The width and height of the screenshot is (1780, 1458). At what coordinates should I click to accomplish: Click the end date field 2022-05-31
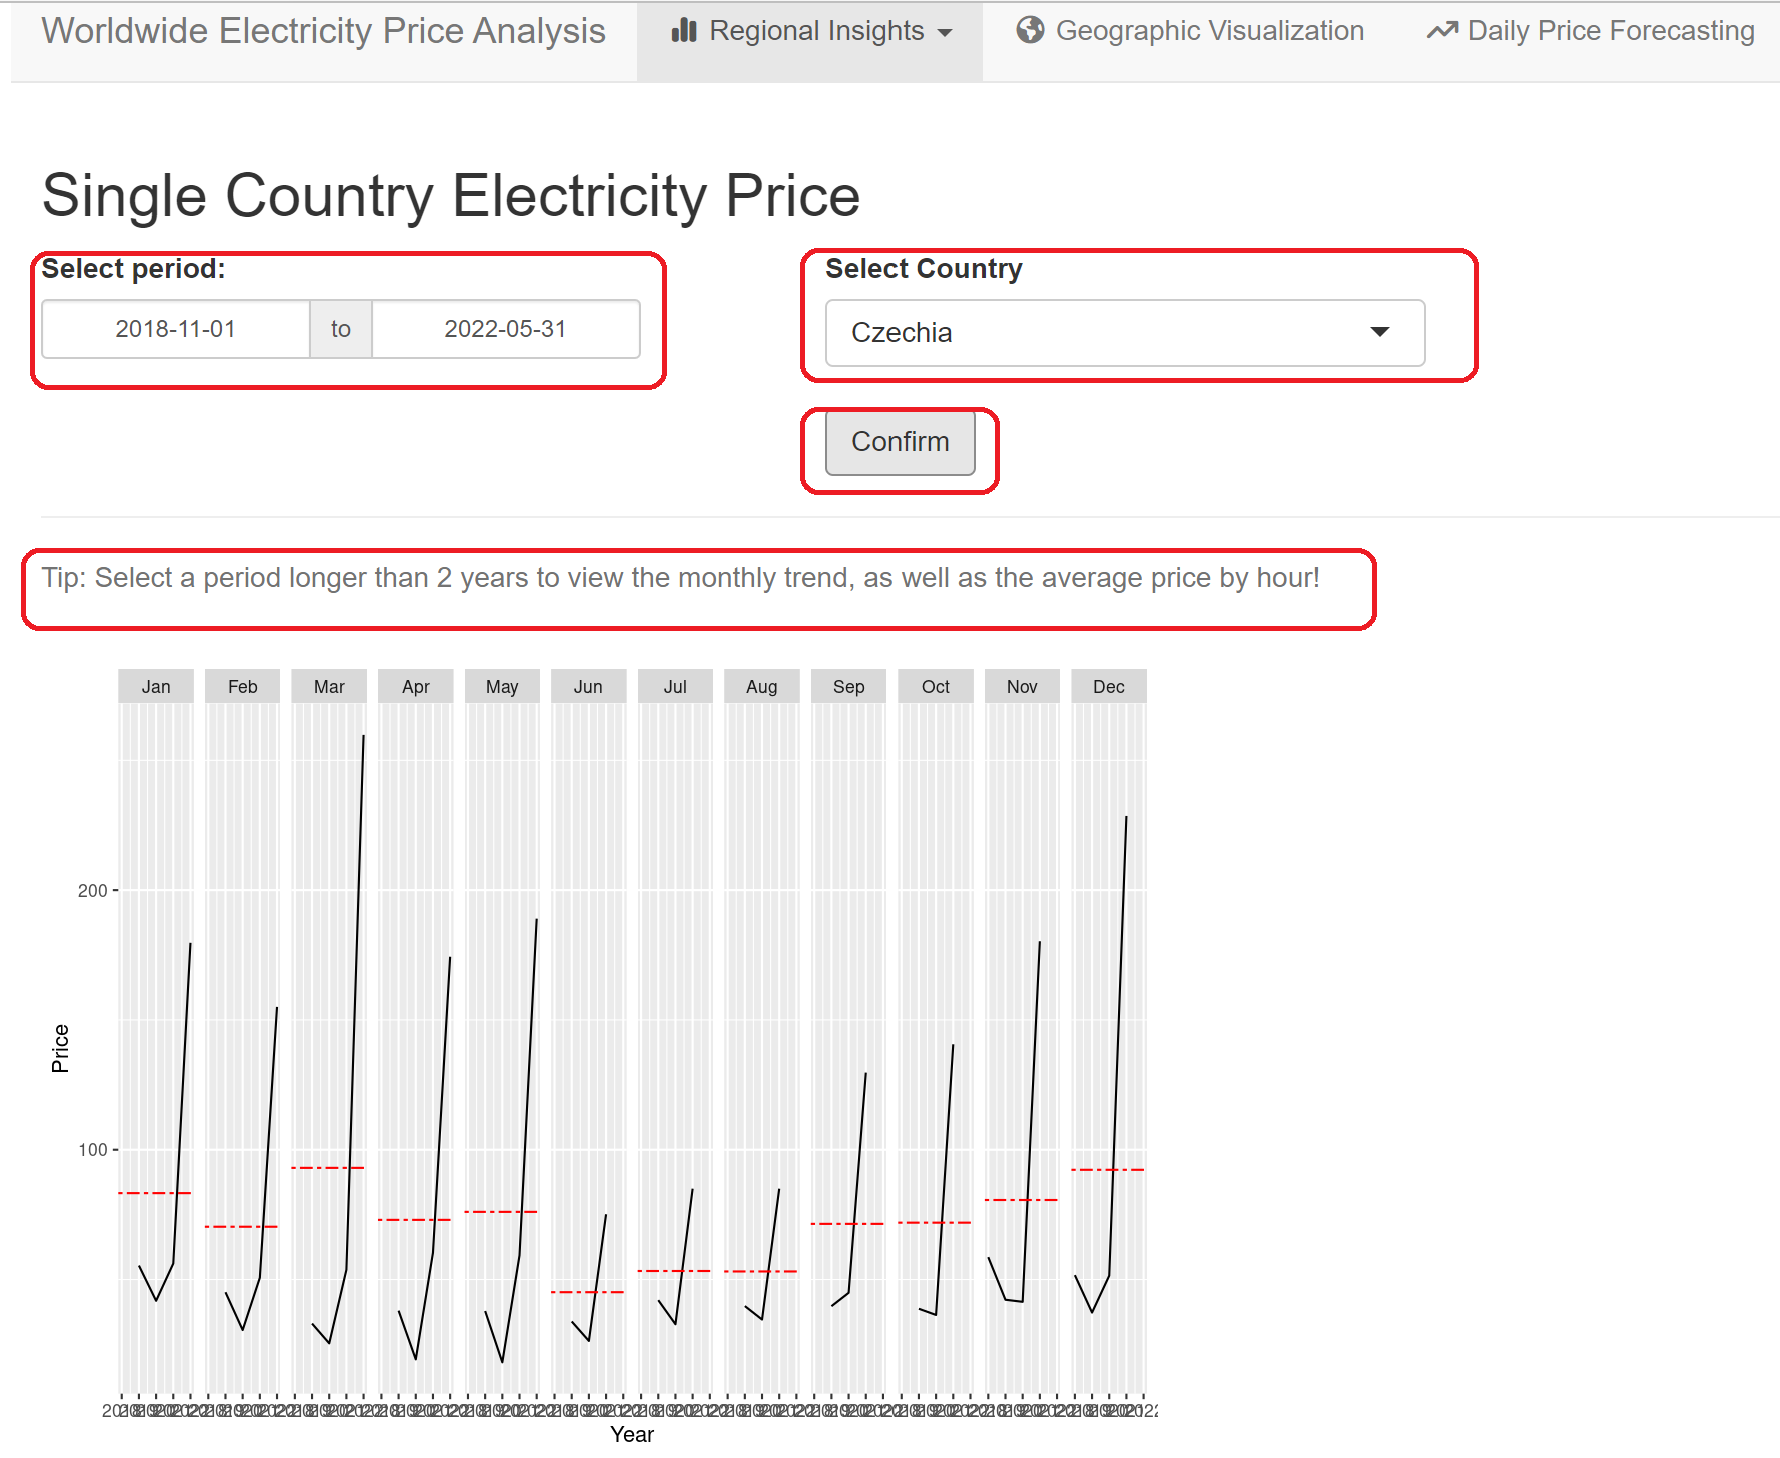click(505, 329)
